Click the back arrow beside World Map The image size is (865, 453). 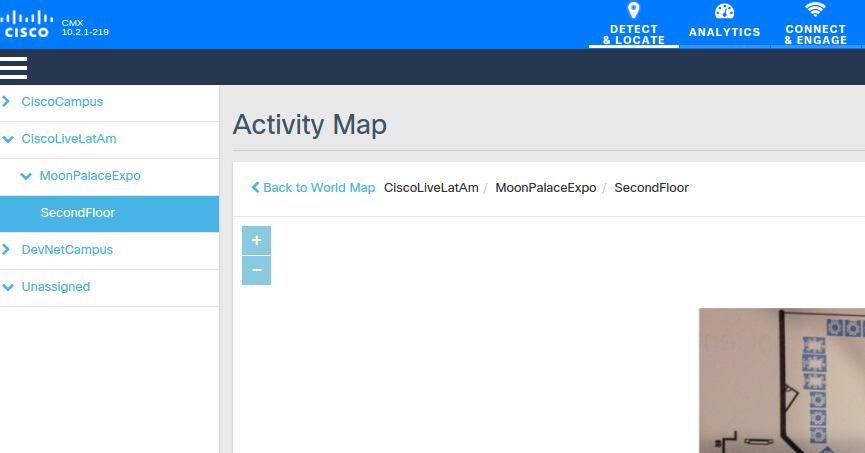[255, 188]
